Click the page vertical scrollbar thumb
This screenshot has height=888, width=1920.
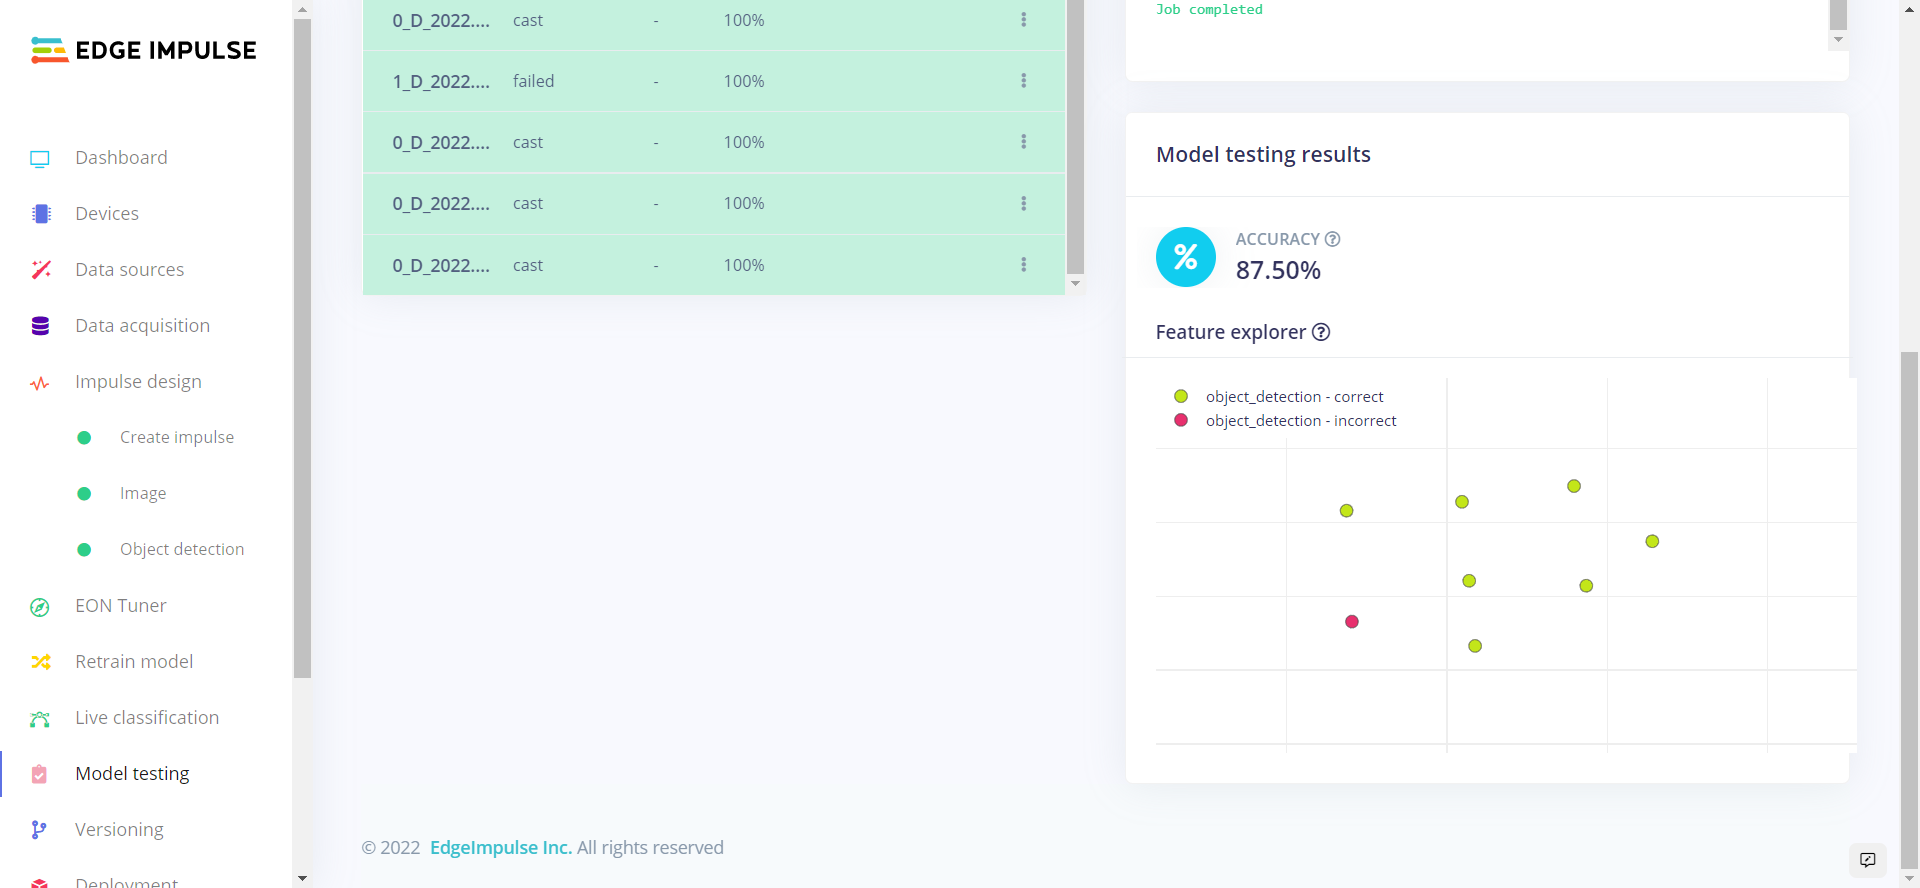click(x=1910, y=610)
